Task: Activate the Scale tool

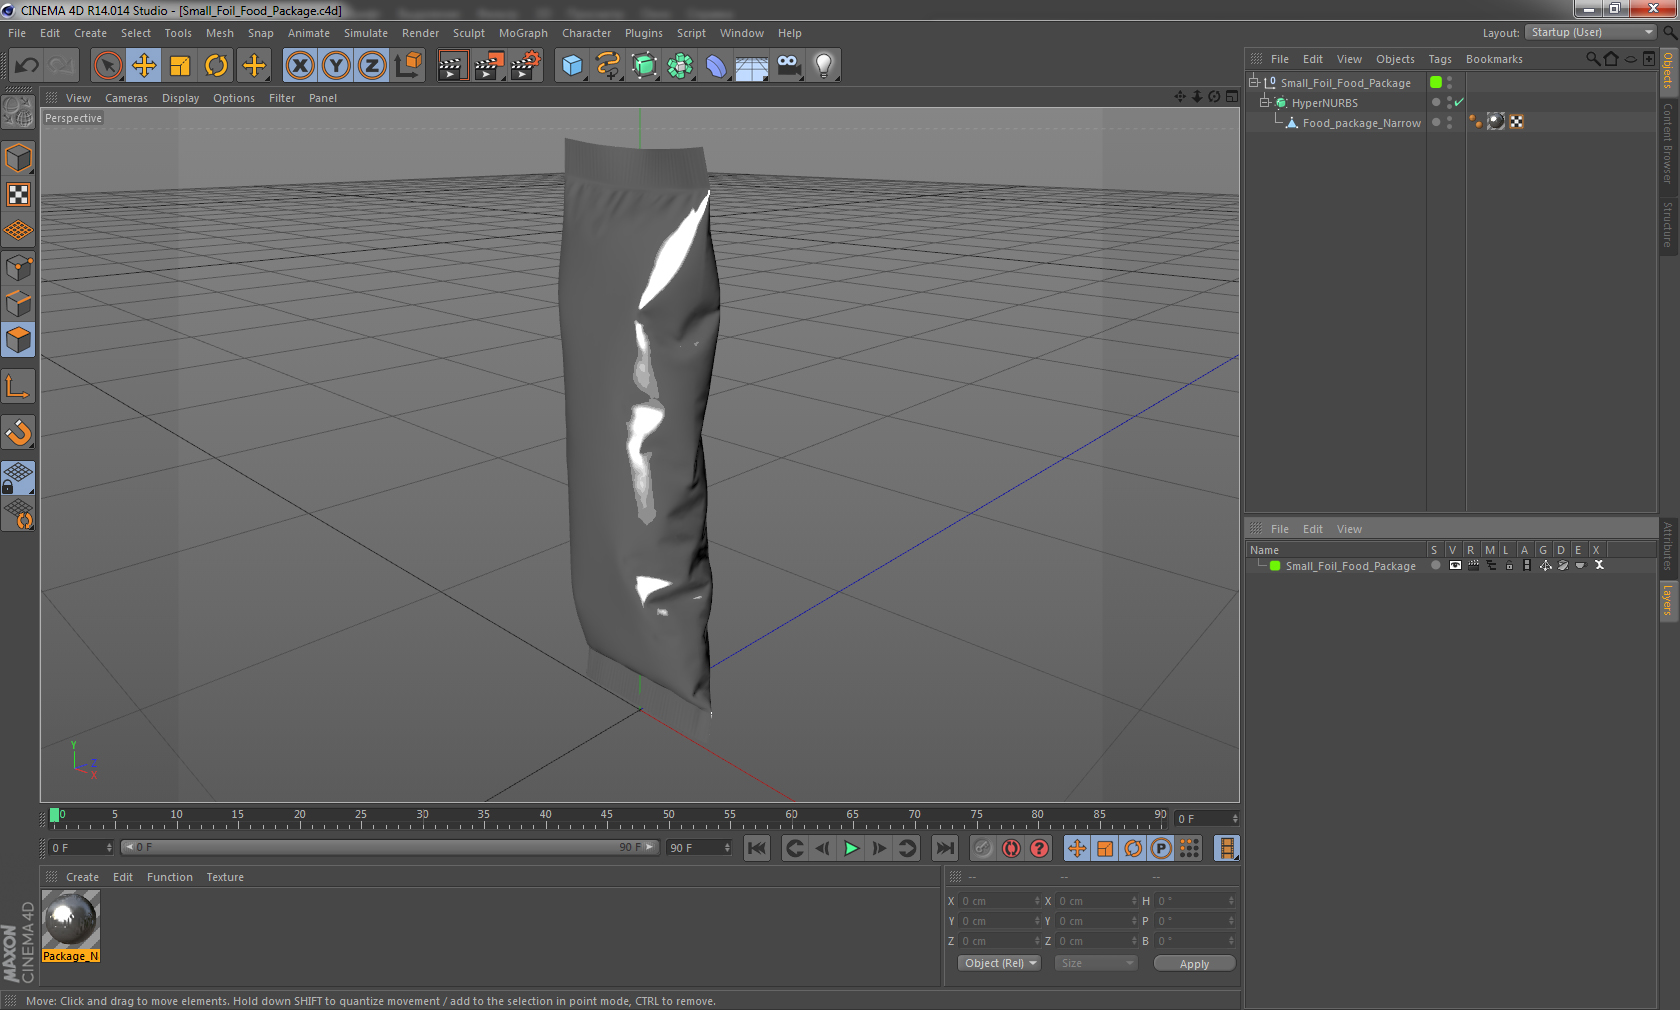Action: (x=180, y=66)
